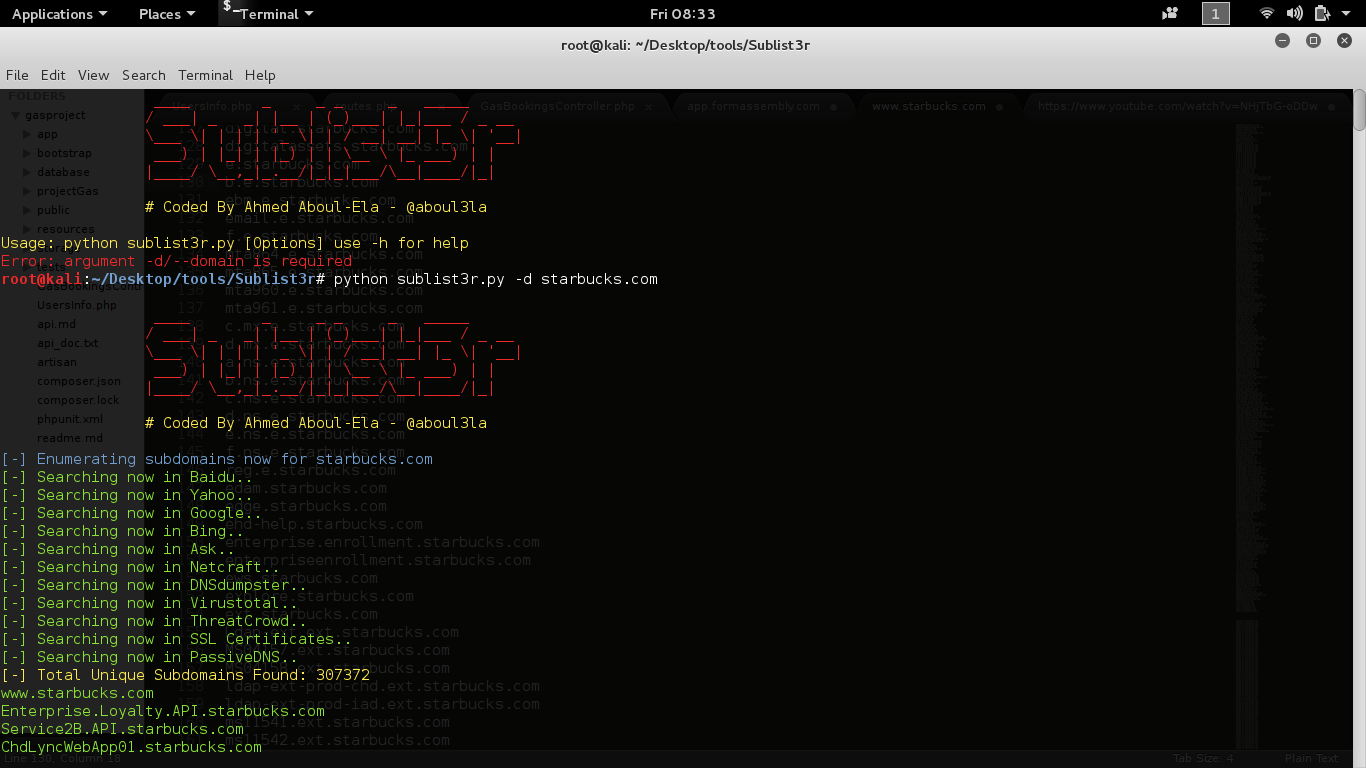Screen dimensions: 1366x768
Task: Click the 'Searching now in ThreatCrowd..' line
Action: click(x=154, y=621)
